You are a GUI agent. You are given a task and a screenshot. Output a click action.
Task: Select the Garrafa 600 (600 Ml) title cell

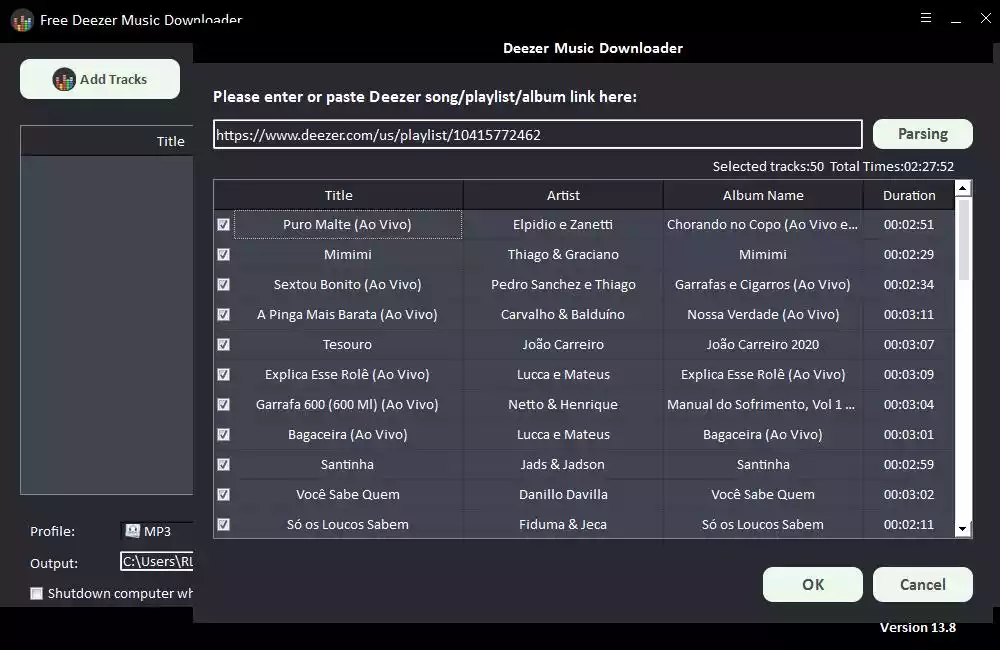348,404
